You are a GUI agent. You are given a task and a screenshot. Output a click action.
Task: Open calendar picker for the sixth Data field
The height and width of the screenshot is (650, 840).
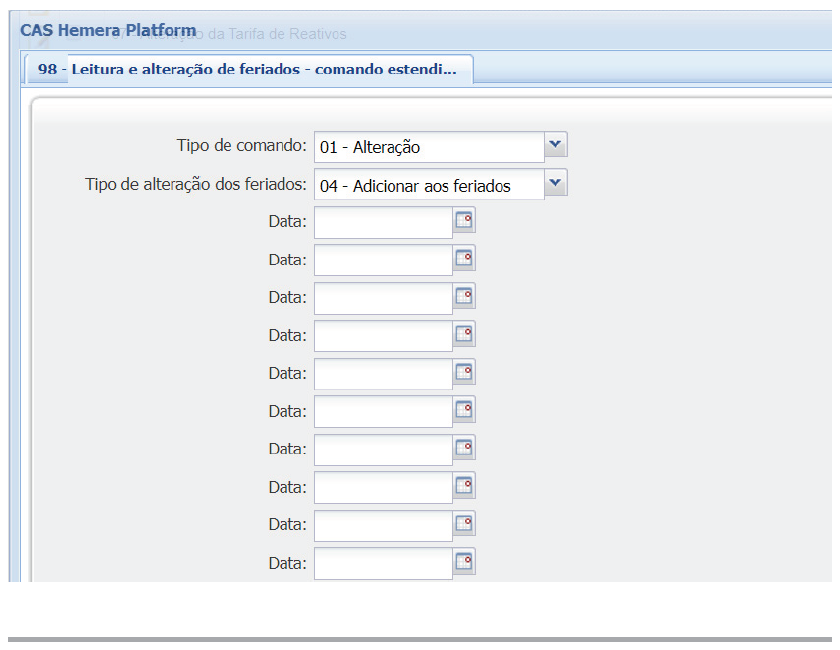pyautogui.click(x=464, y=411)
